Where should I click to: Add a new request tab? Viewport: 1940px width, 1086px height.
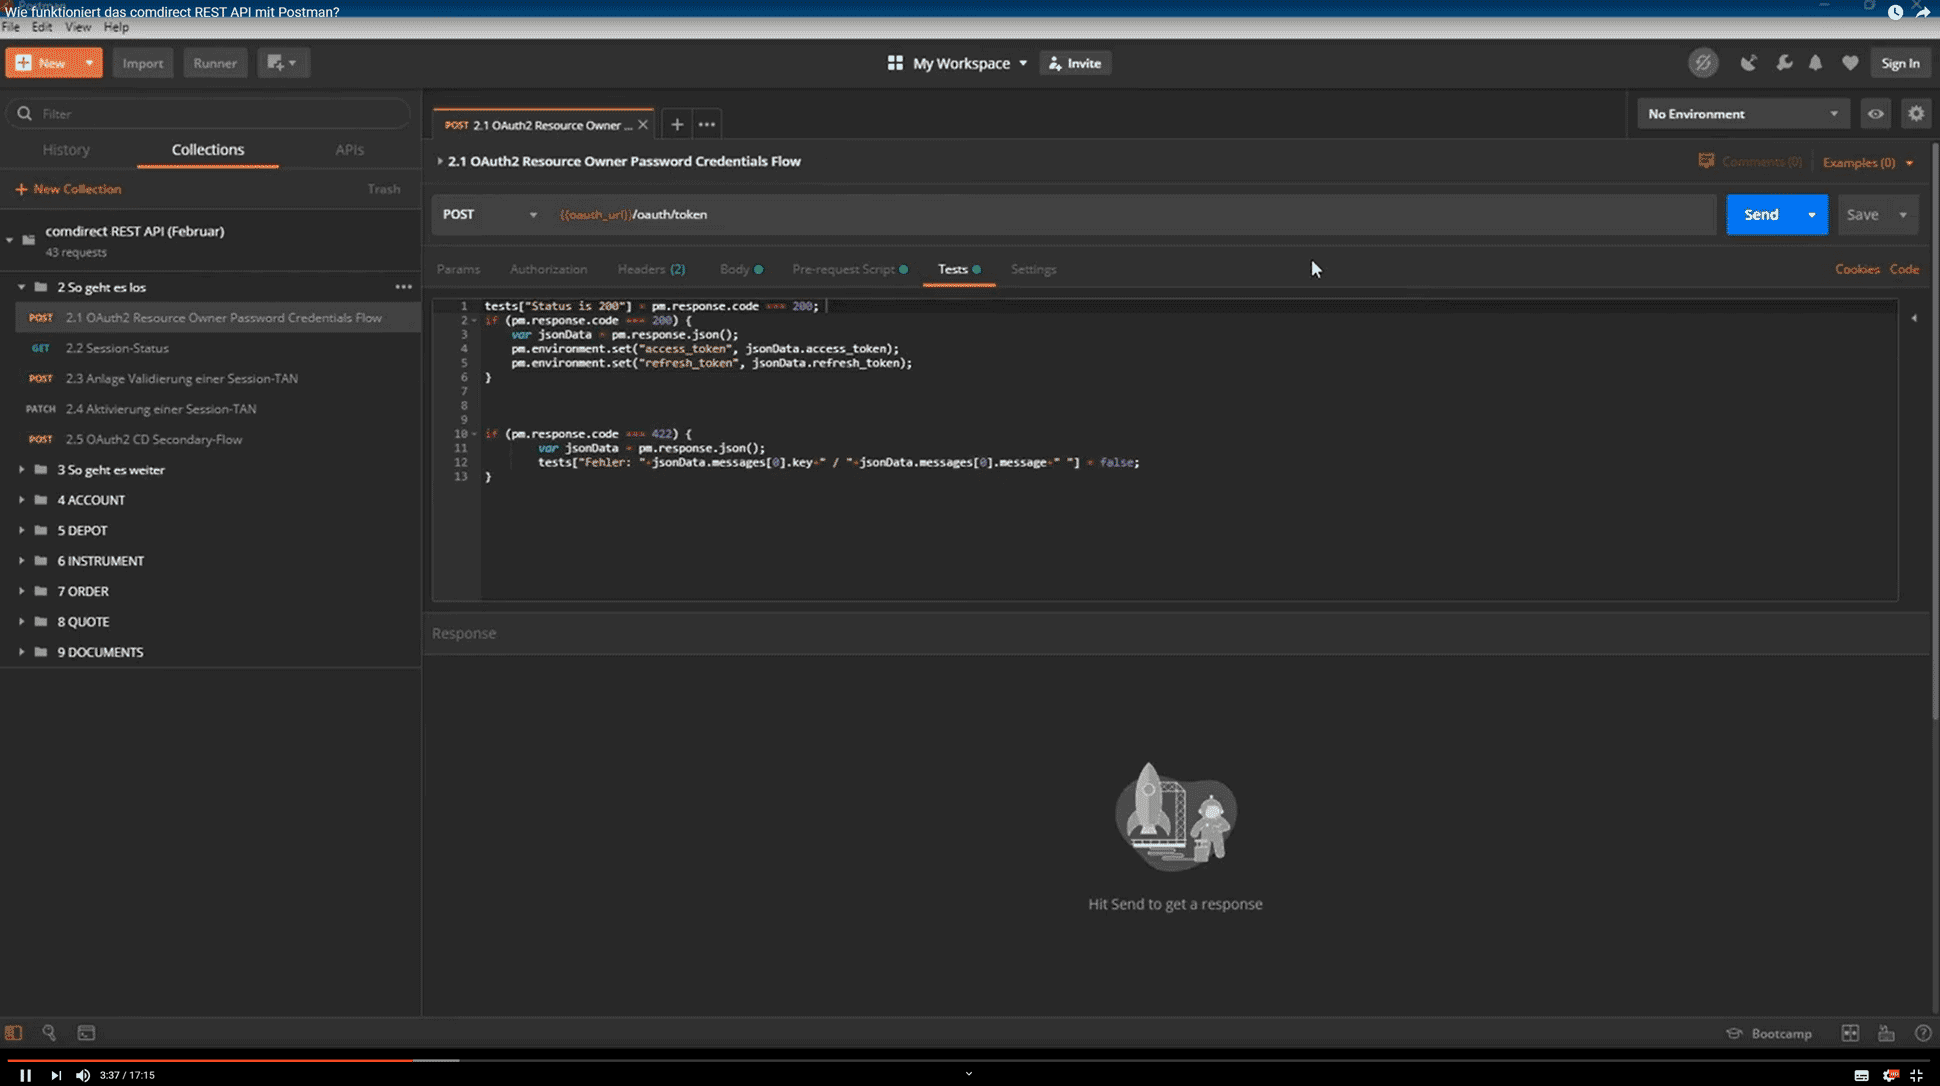pos(677,125)
